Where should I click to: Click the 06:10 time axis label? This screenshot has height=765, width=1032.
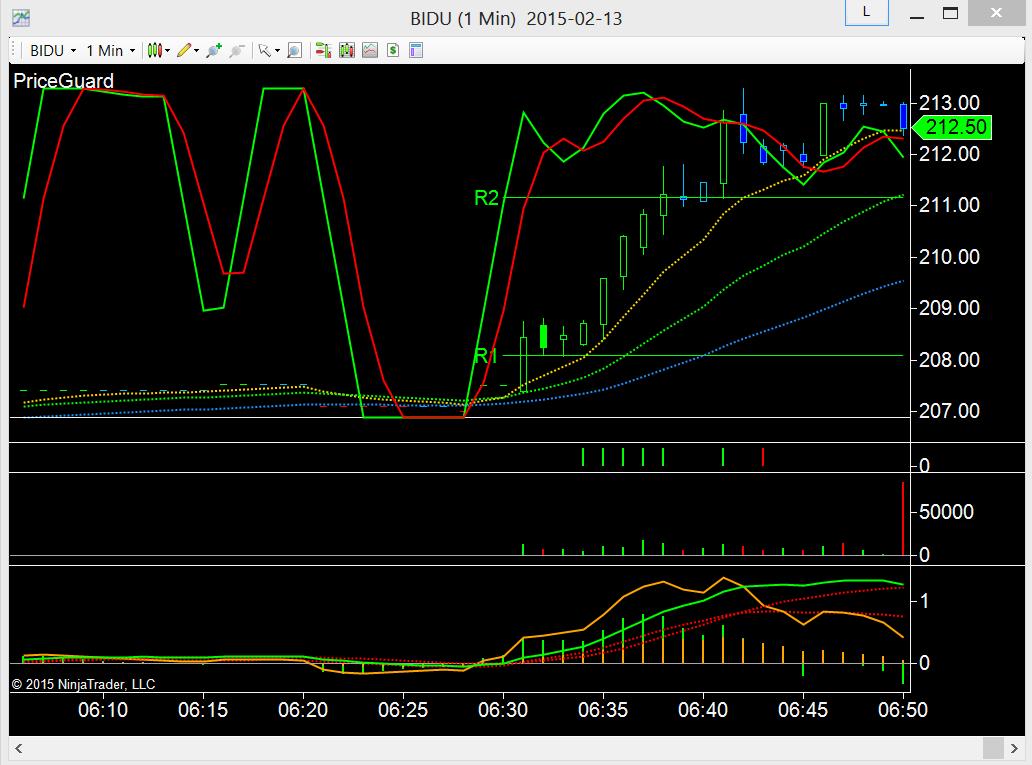(103, 710)
